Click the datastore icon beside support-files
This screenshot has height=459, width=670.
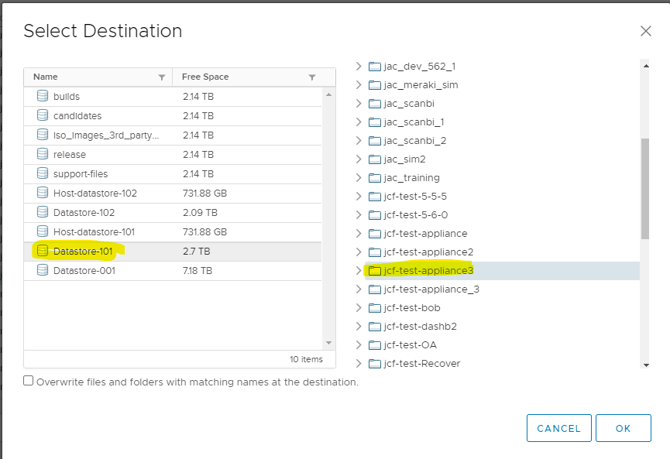coord(42,173)
